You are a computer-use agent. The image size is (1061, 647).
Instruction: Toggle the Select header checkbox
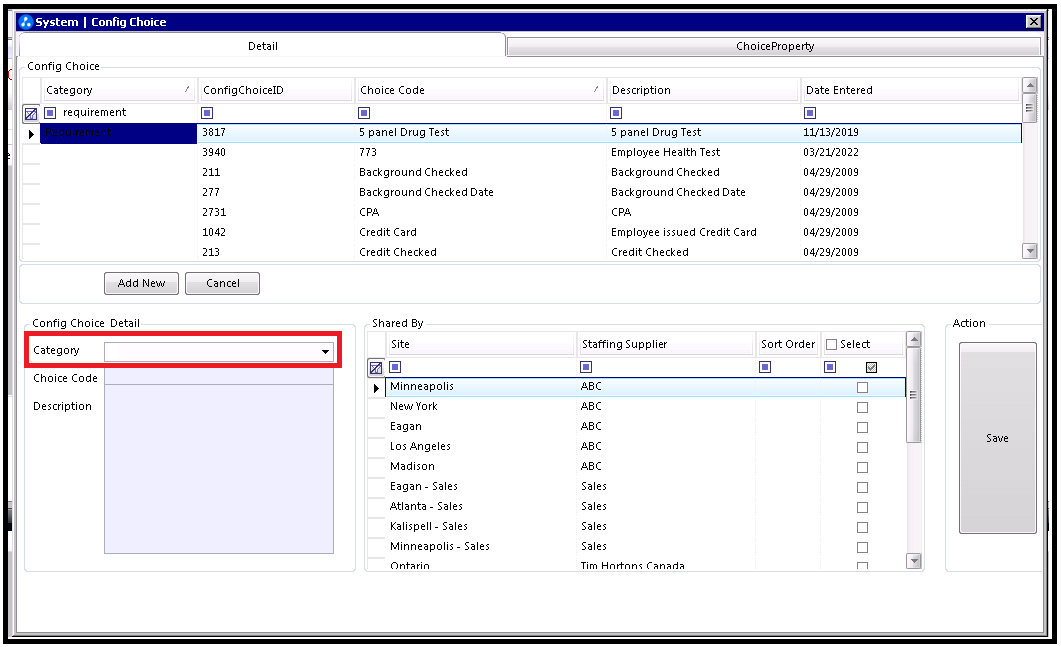(832, 344)
